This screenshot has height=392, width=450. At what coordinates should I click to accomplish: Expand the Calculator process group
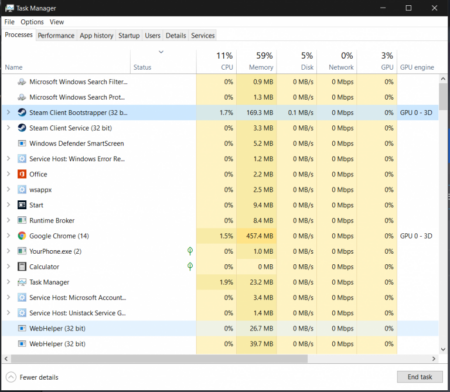(9, 267)
